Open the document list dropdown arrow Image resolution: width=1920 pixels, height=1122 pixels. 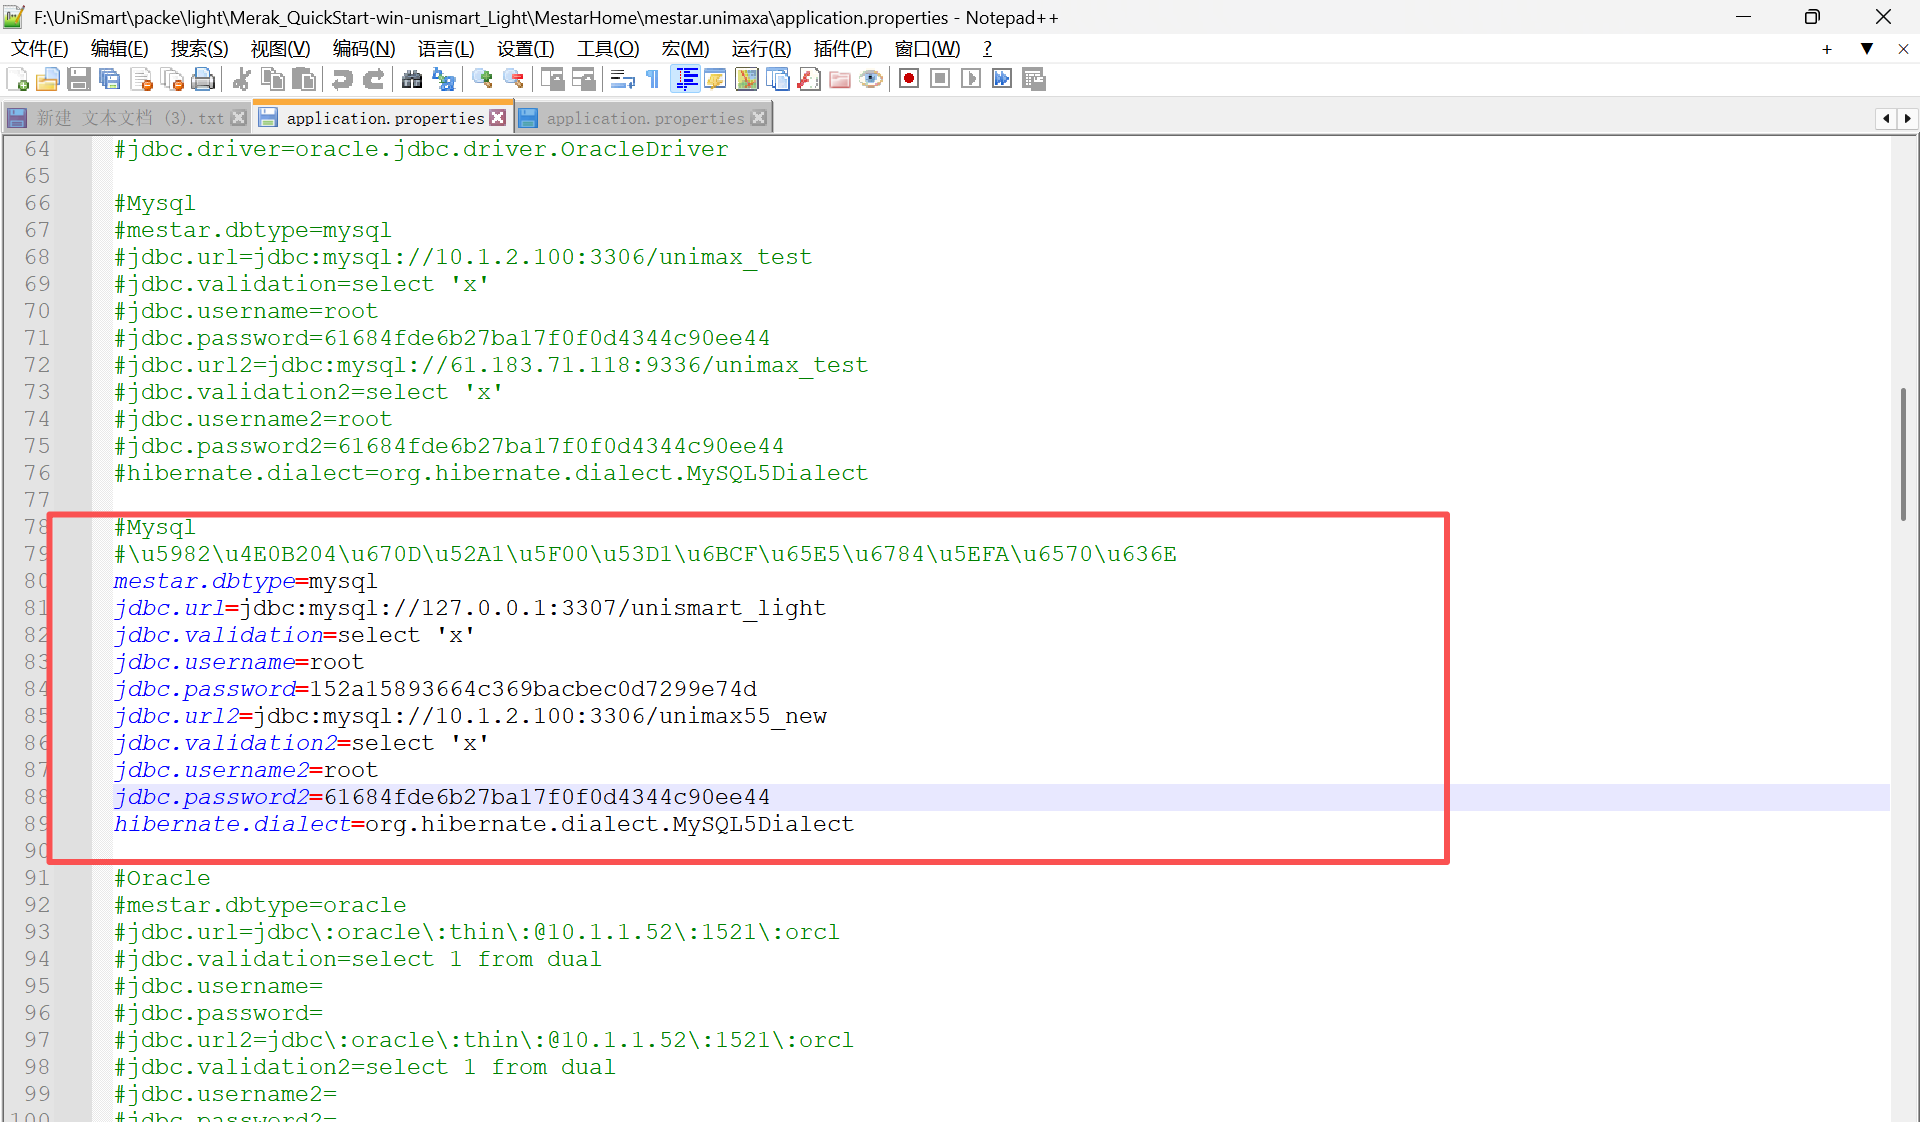point(1866,49)
